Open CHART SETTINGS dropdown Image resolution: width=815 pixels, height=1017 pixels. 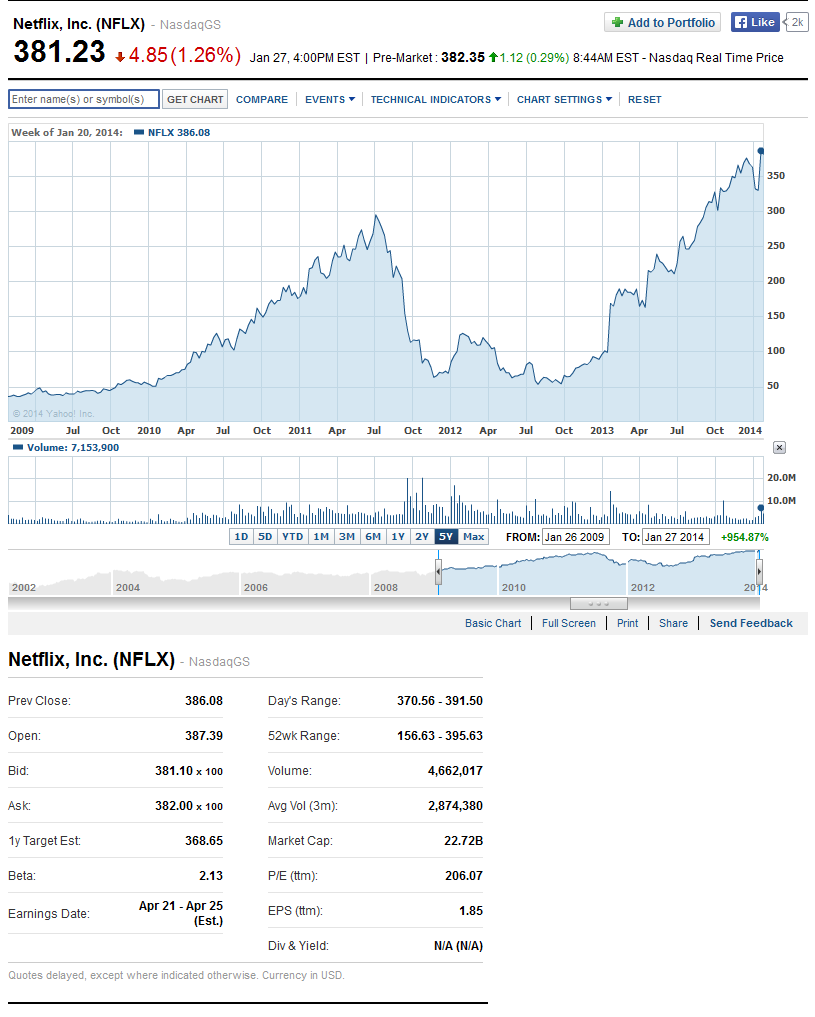tap(564, 99)
